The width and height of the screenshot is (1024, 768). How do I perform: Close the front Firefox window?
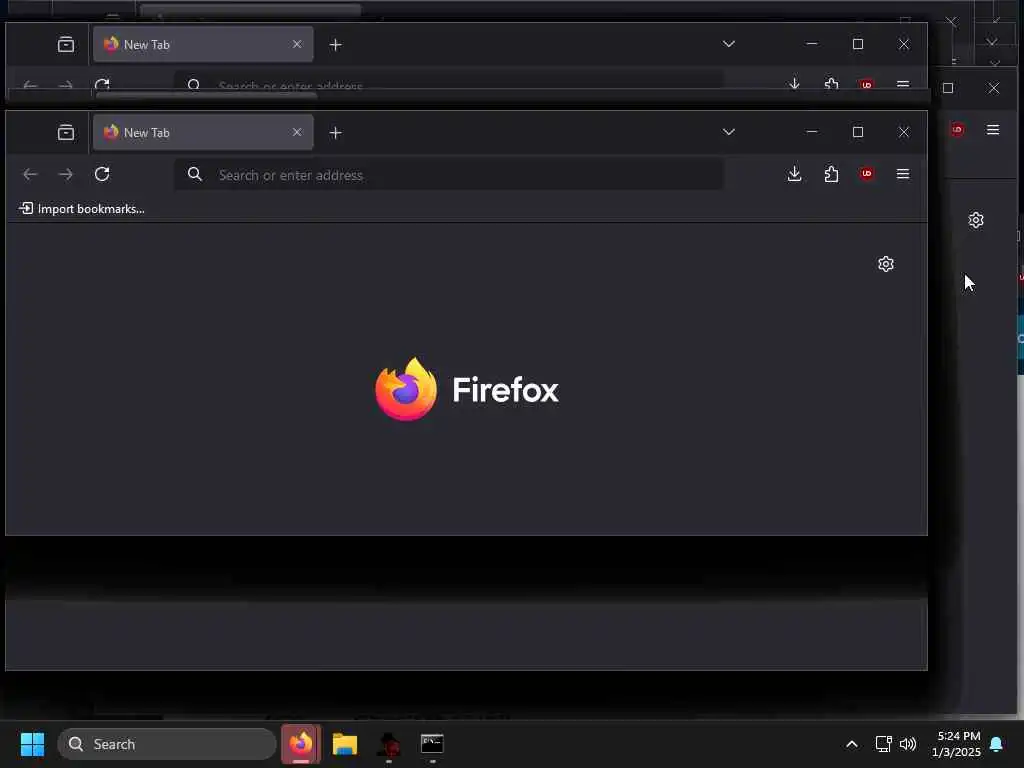[904, 132]
